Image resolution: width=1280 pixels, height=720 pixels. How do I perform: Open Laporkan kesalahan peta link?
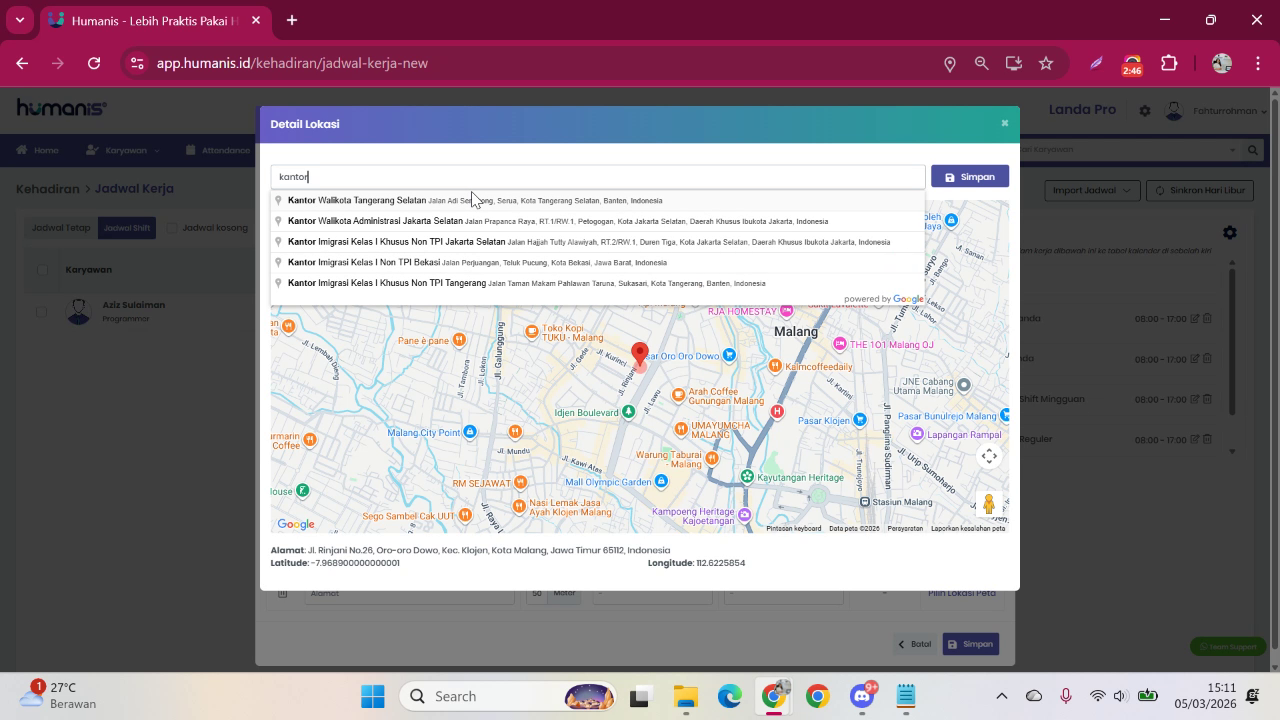pos(968,528)
